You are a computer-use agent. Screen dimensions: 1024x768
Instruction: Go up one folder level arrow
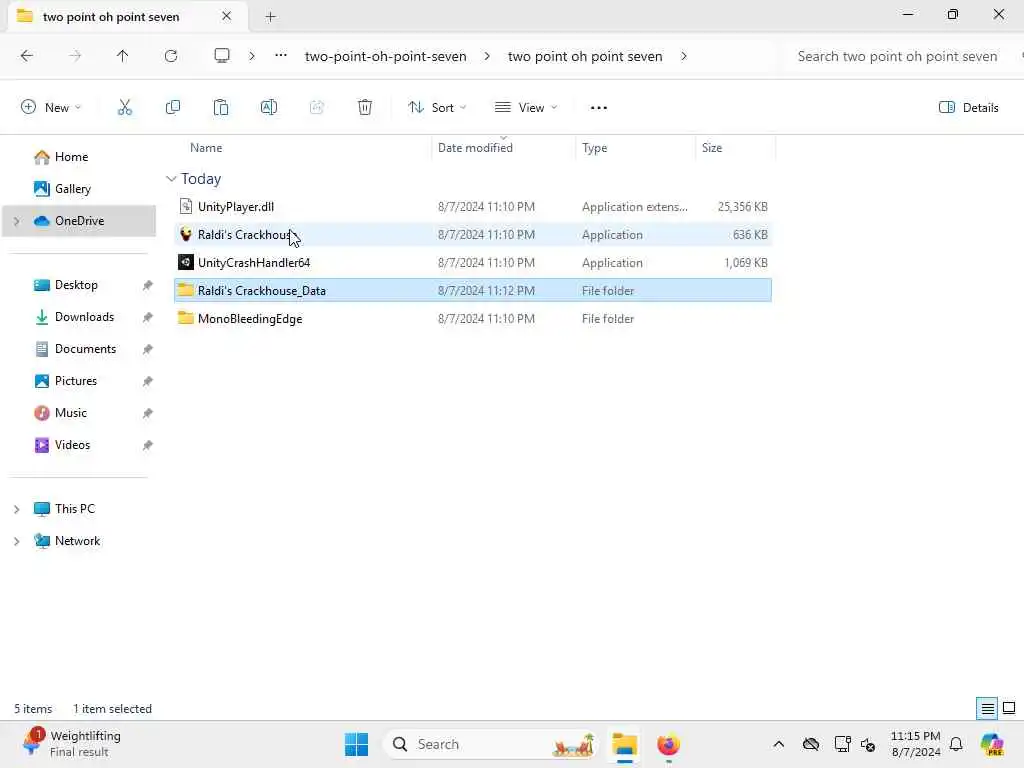pos(123,56)
